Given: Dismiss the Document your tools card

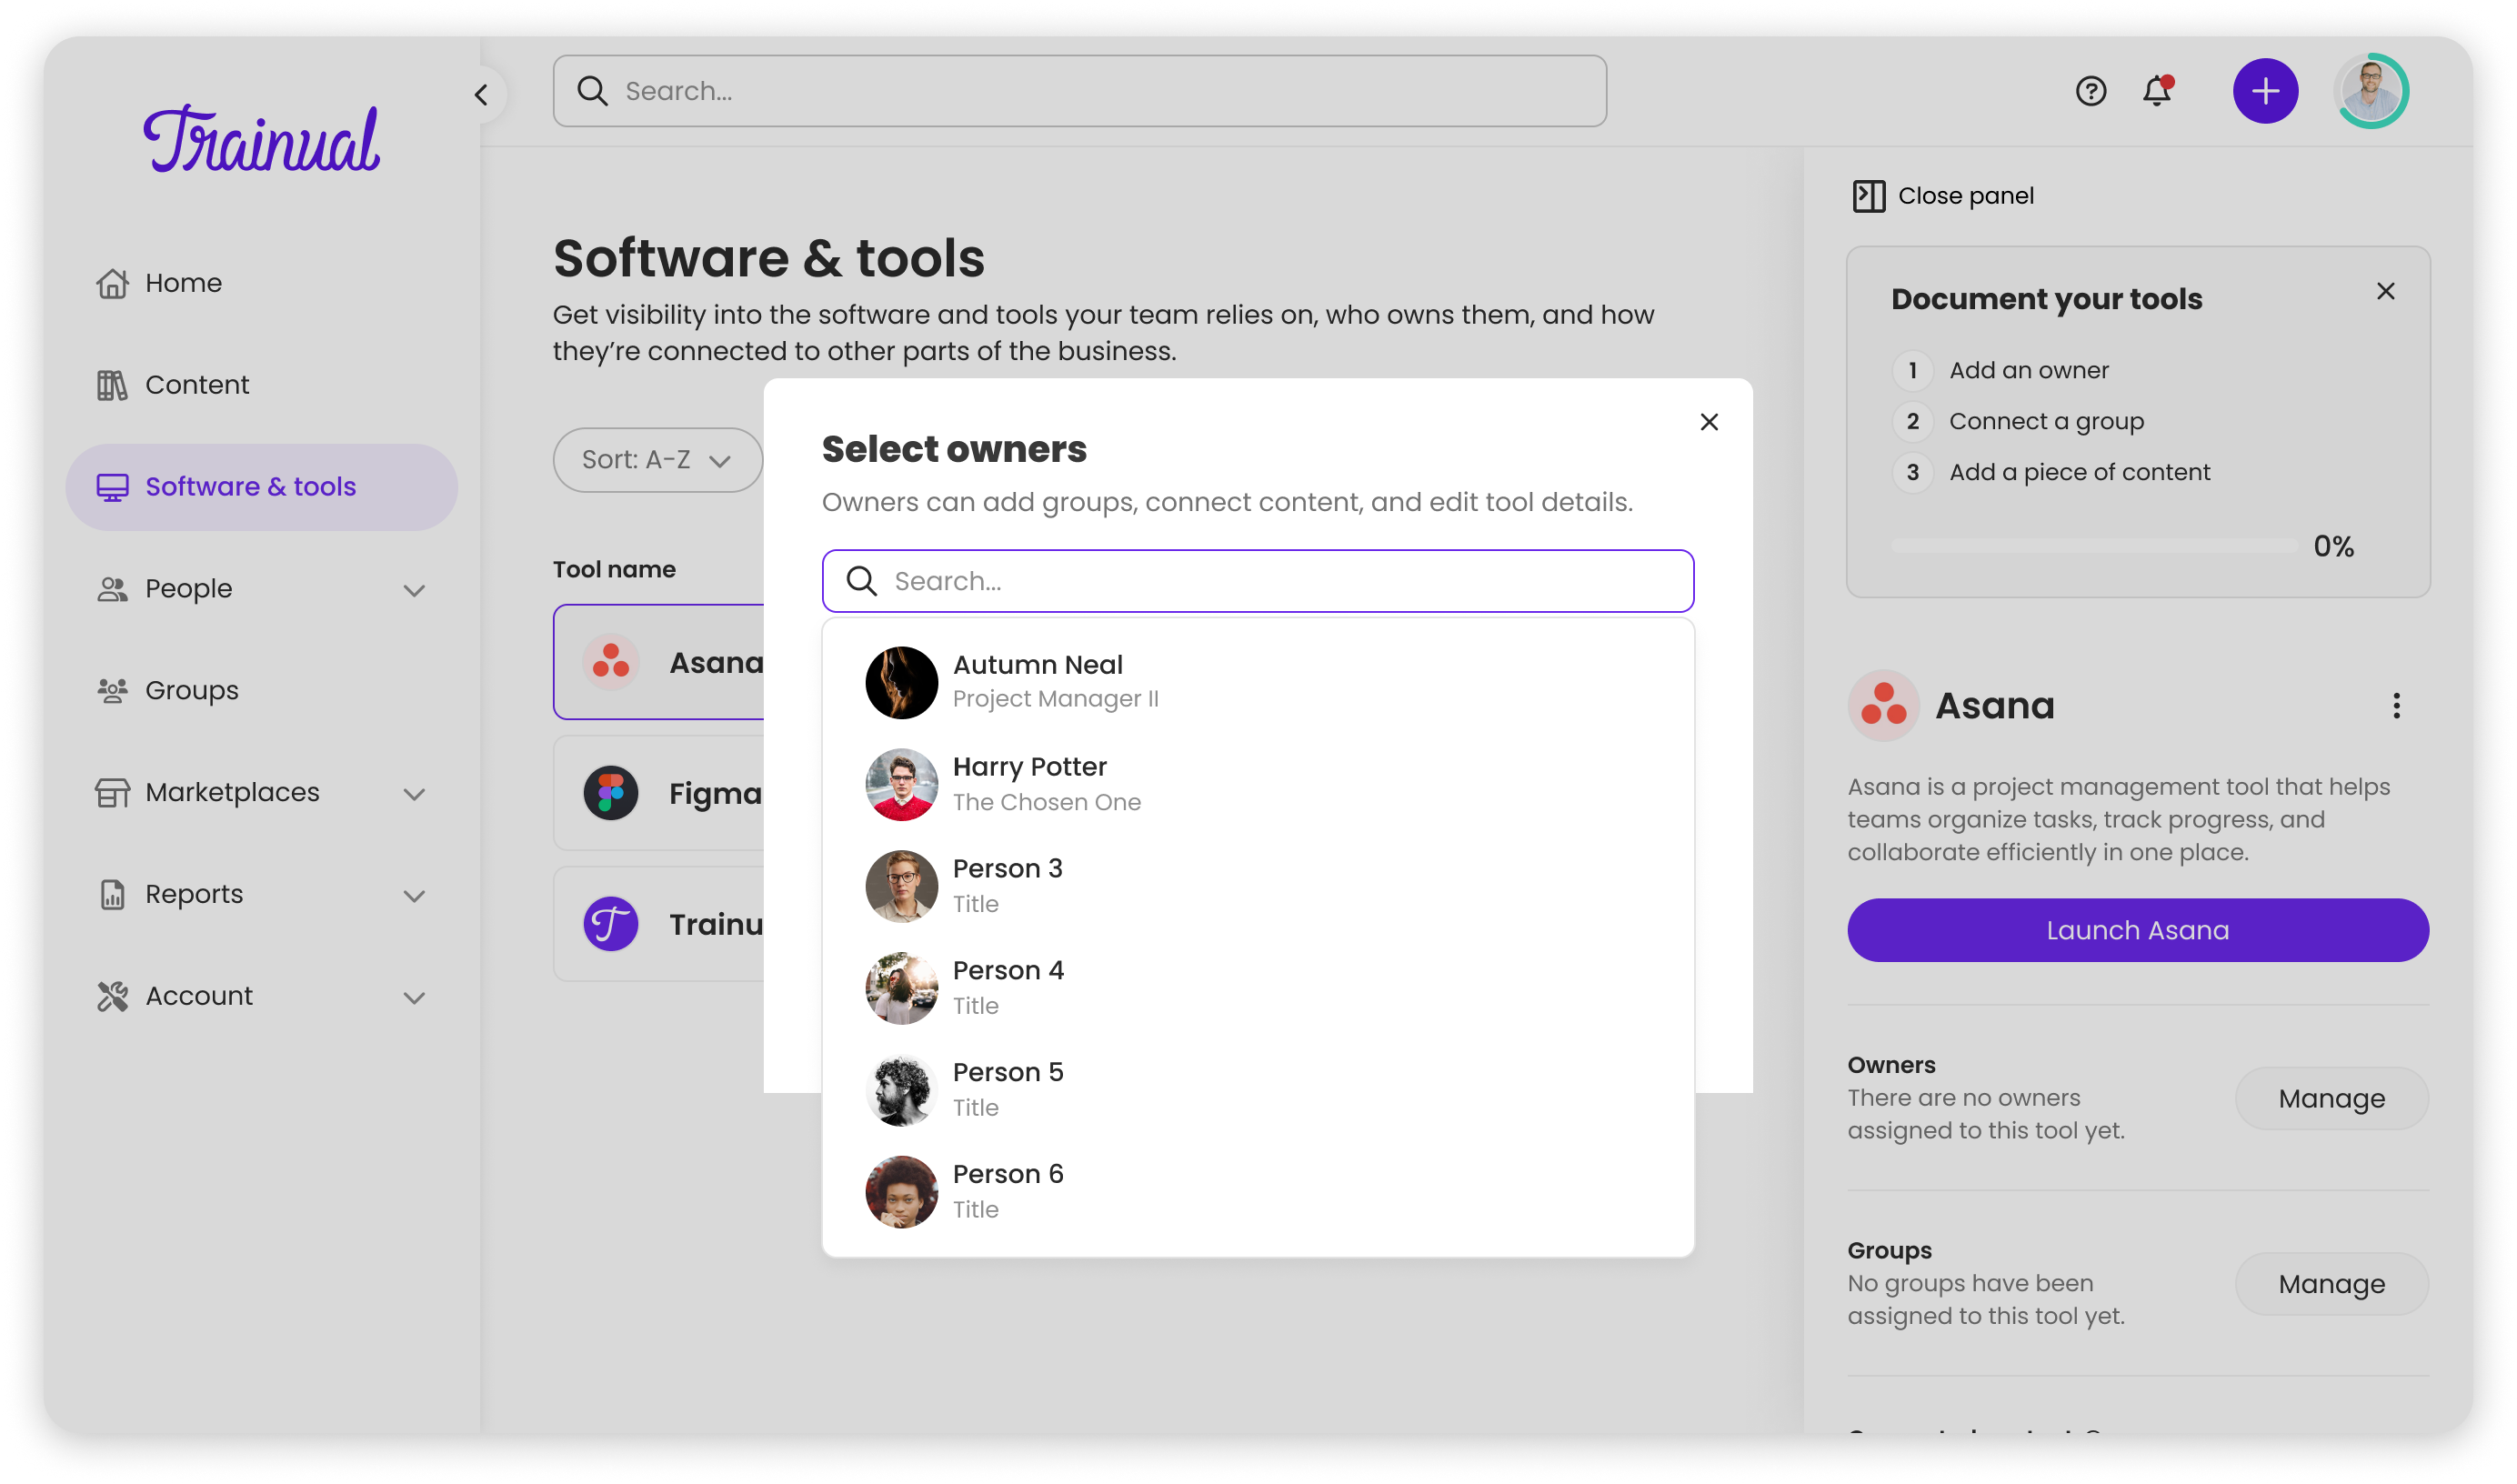Looking at the screenshot, I should [x=2385, y=291].
